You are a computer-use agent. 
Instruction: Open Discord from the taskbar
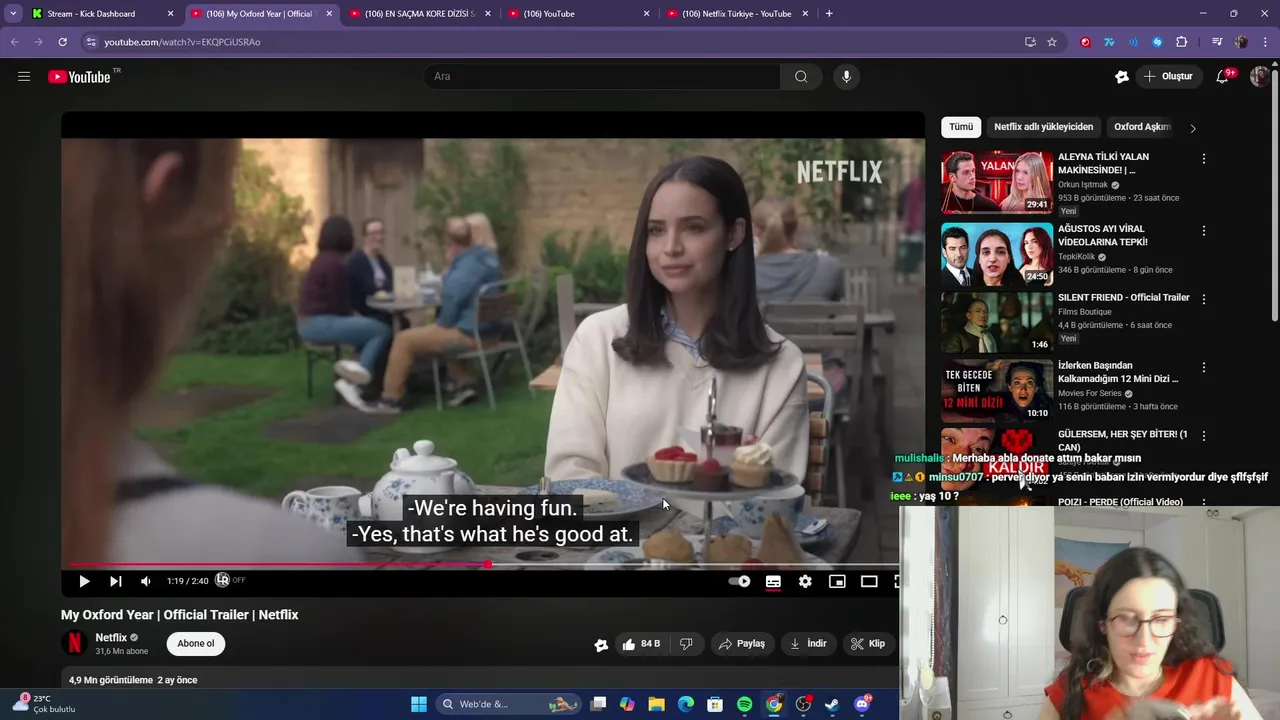(862, 704)
